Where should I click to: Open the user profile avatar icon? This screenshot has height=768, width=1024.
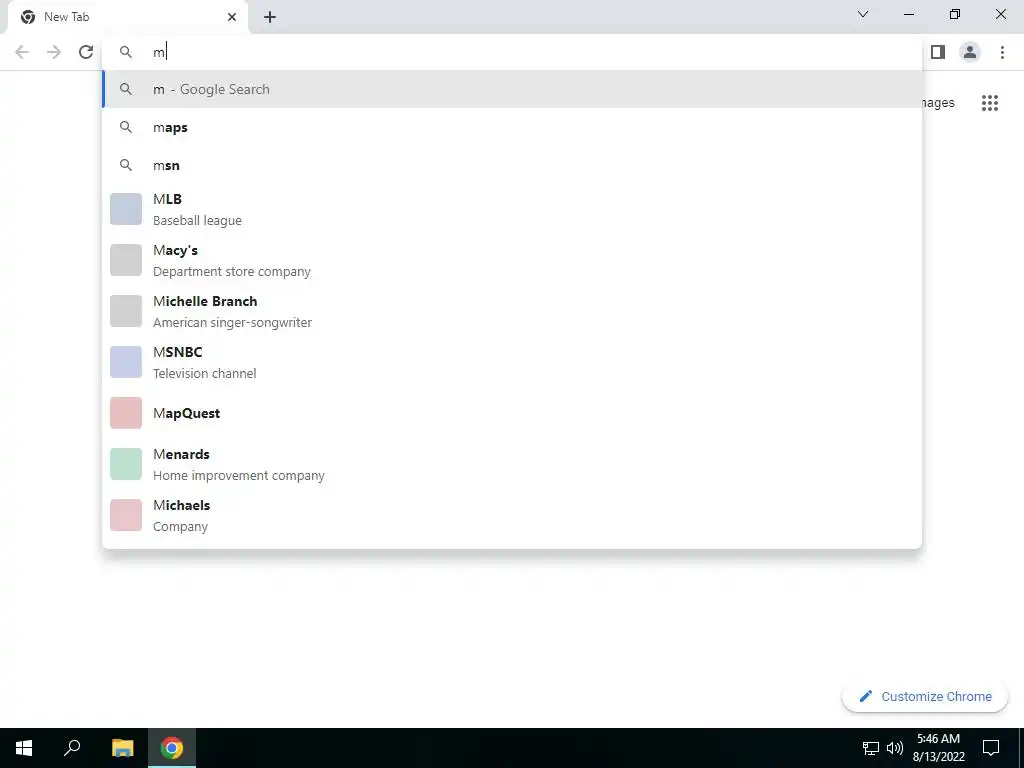coord(970,52)
